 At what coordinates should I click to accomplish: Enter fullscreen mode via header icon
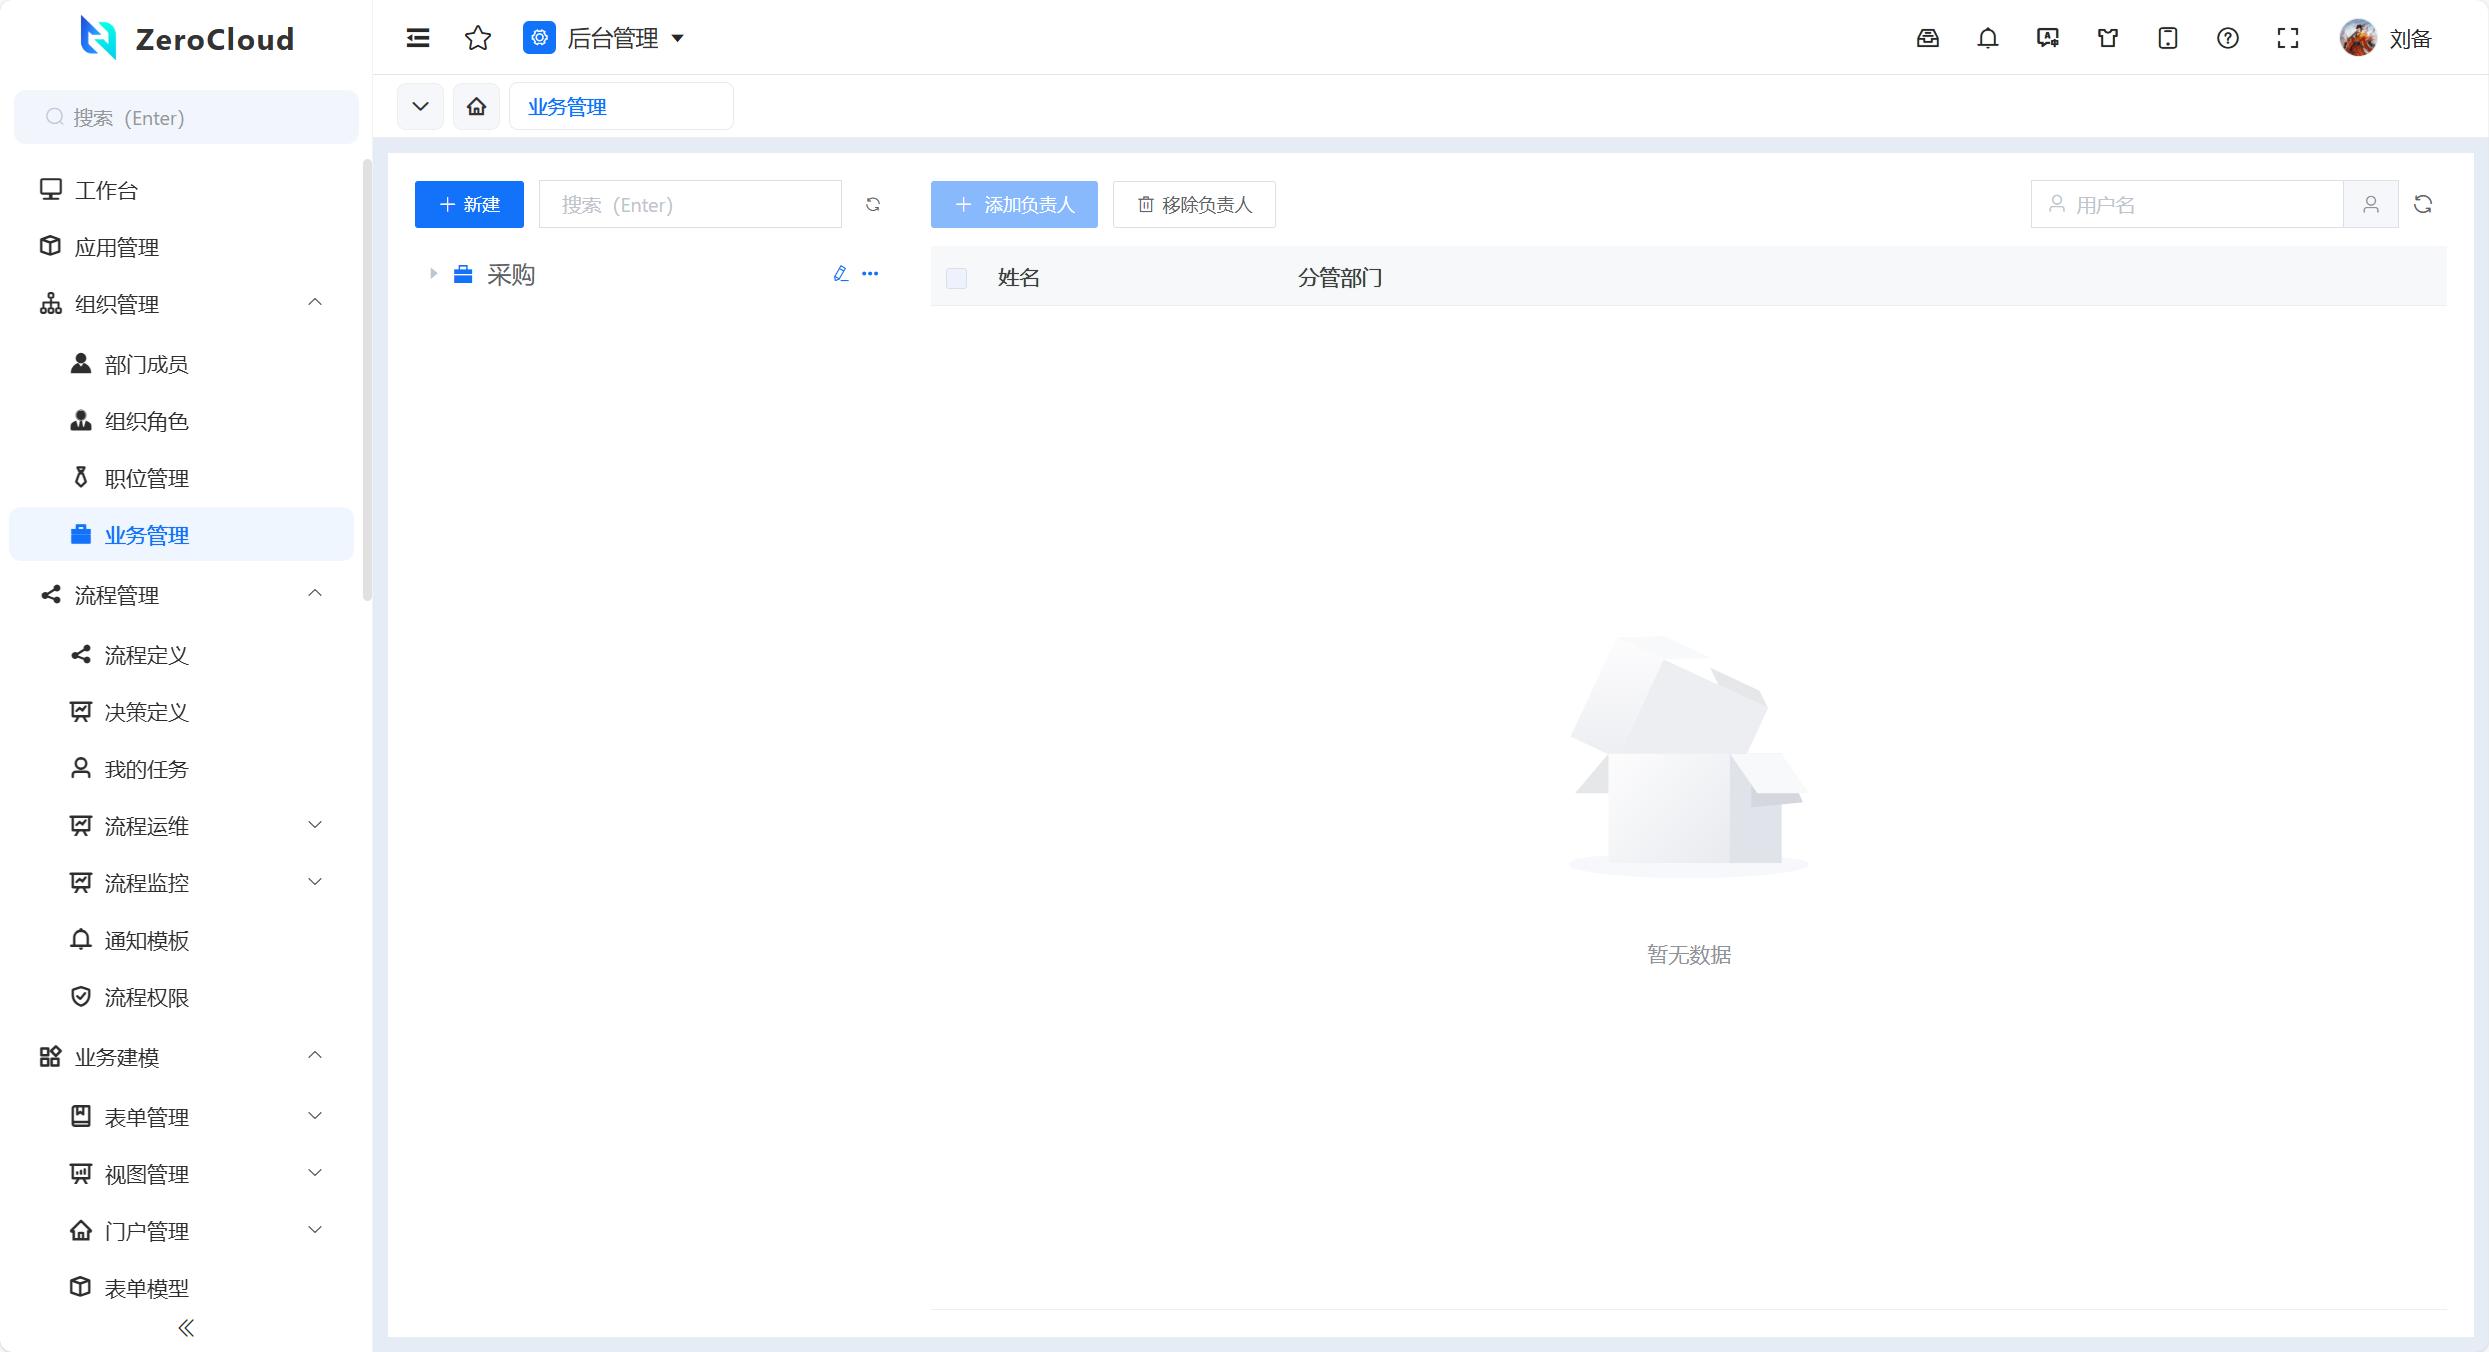tap(2287, 38)
